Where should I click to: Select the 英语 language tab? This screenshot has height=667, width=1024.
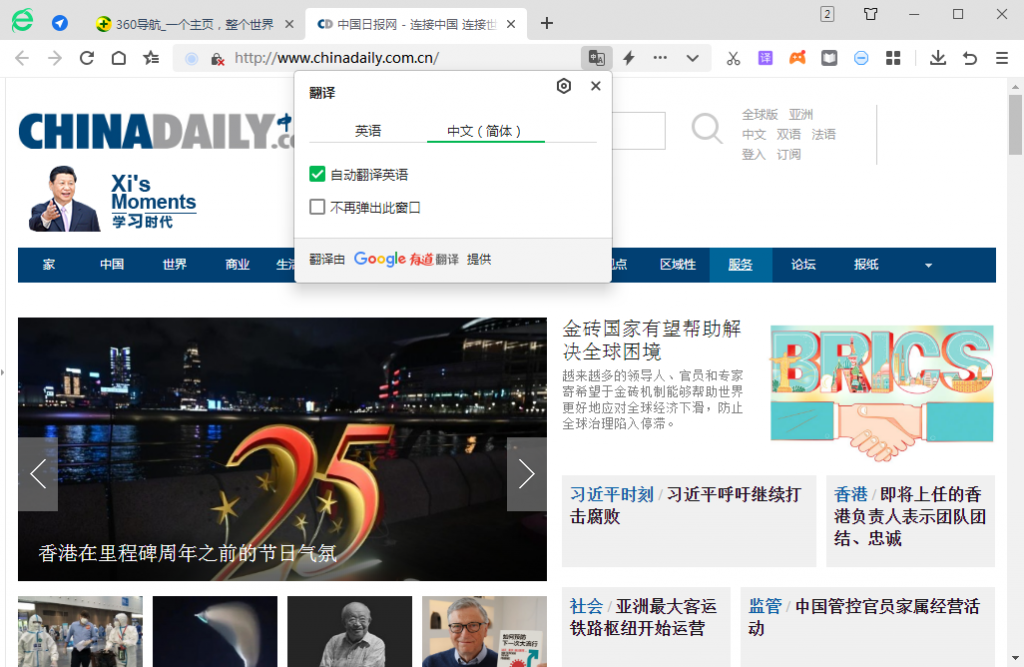368,131
